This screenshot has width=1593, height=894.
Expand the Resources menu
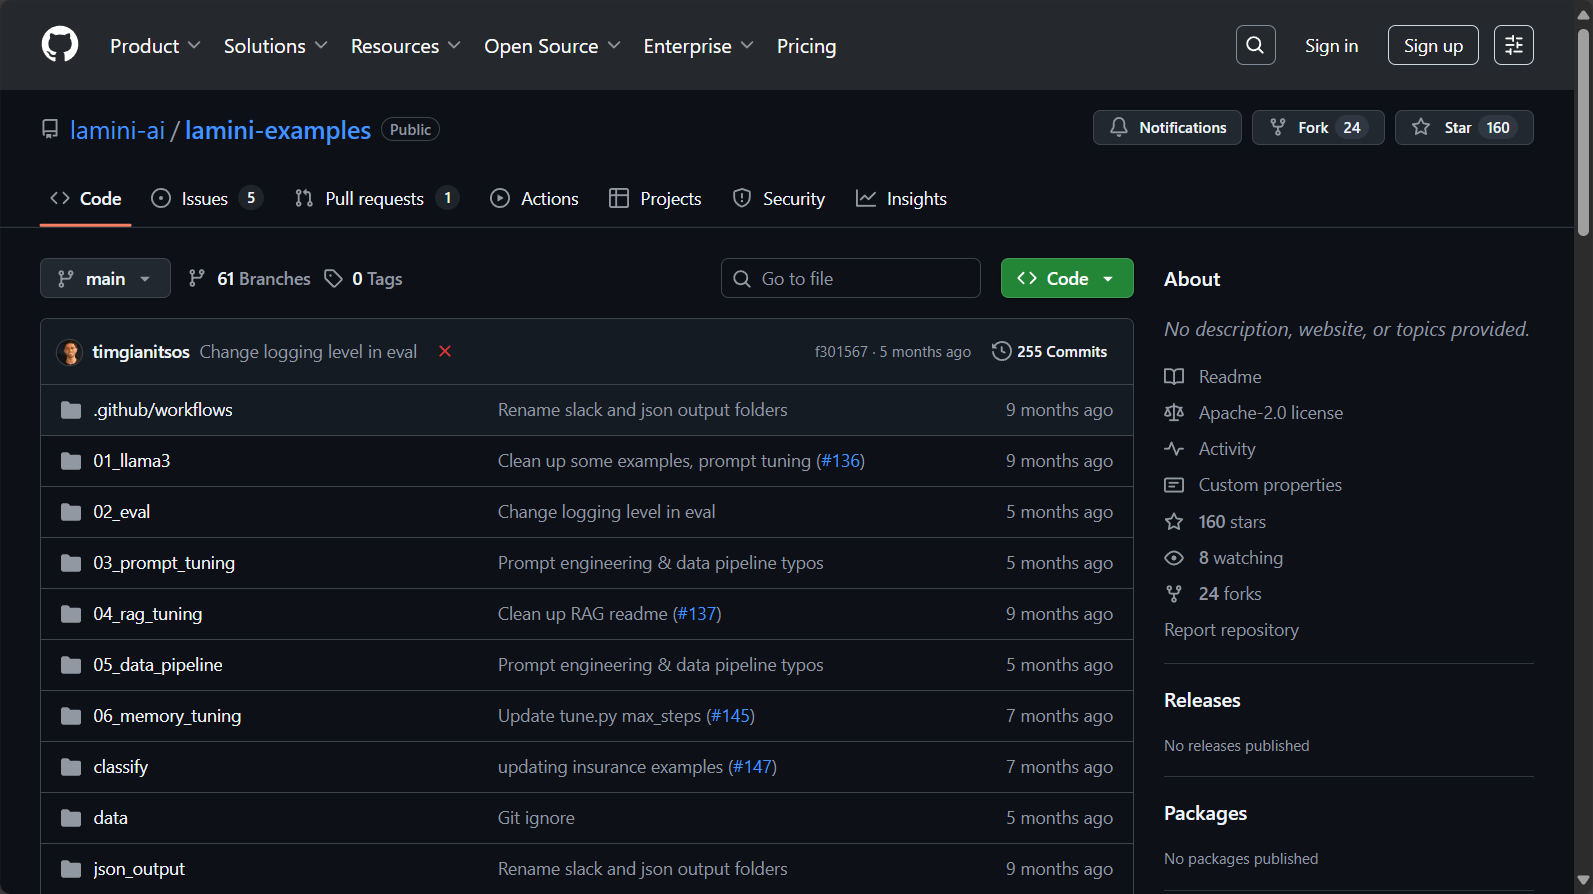(405, 46)
